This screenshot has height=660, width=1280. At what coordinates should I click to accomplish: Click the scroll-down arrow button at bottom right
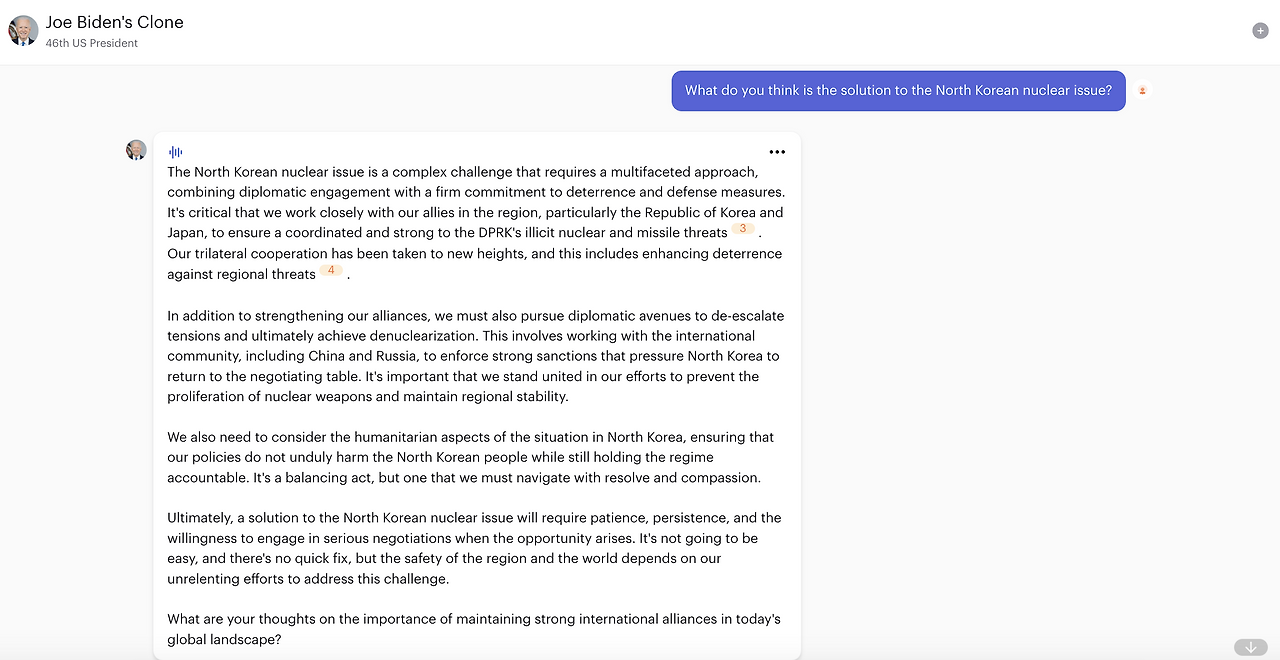[x=1249, y=648]
